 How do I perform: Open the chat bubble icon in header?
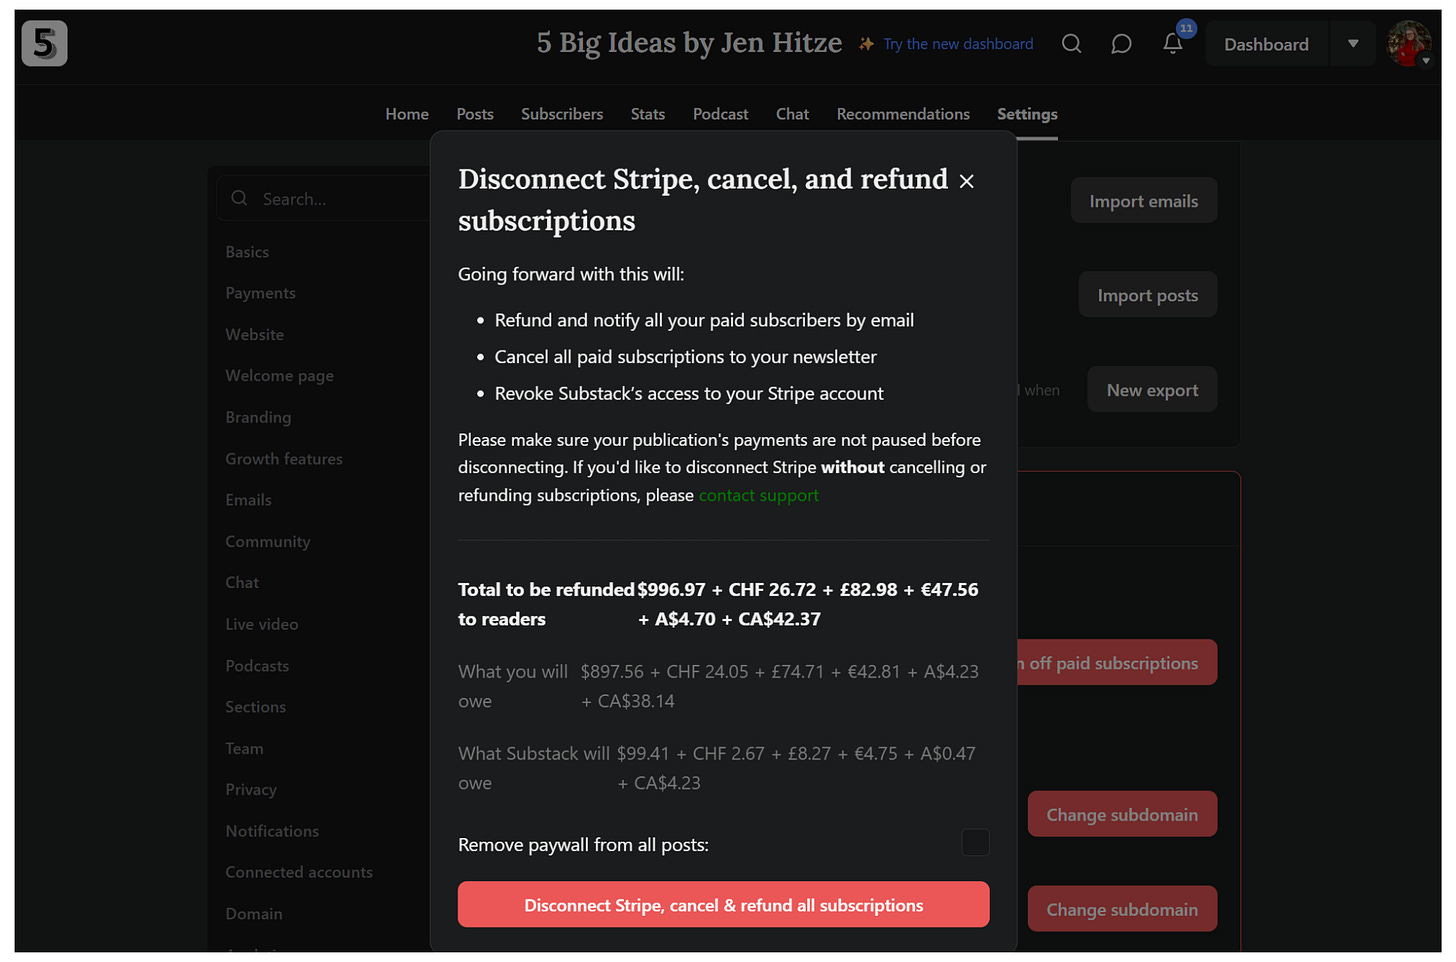click(x=1121, y=44)
